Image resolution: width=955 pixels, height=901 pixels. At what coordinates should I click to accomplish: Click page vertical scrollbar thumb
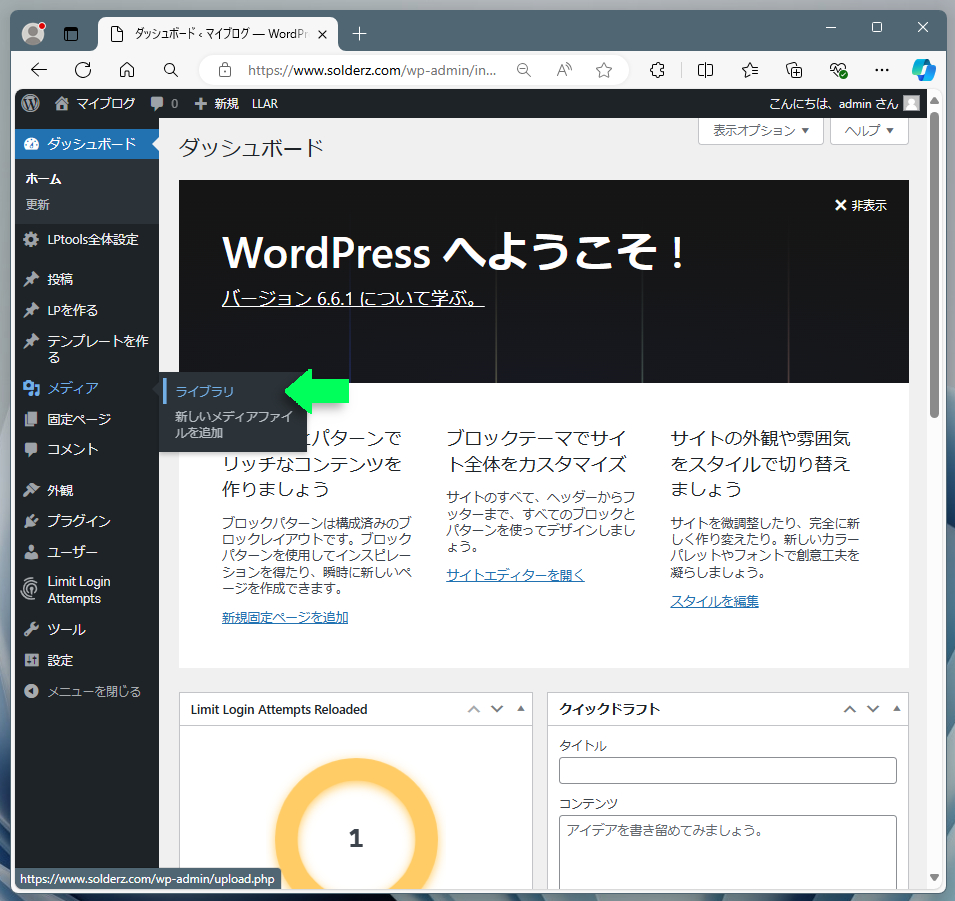[934, 265]
